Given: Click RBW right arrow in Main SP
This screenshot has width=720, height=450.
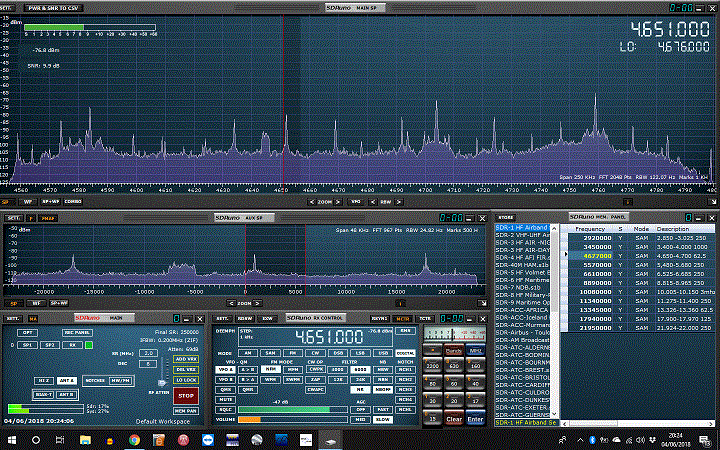Looking at the screenshot, I should [x=399, y=202].
